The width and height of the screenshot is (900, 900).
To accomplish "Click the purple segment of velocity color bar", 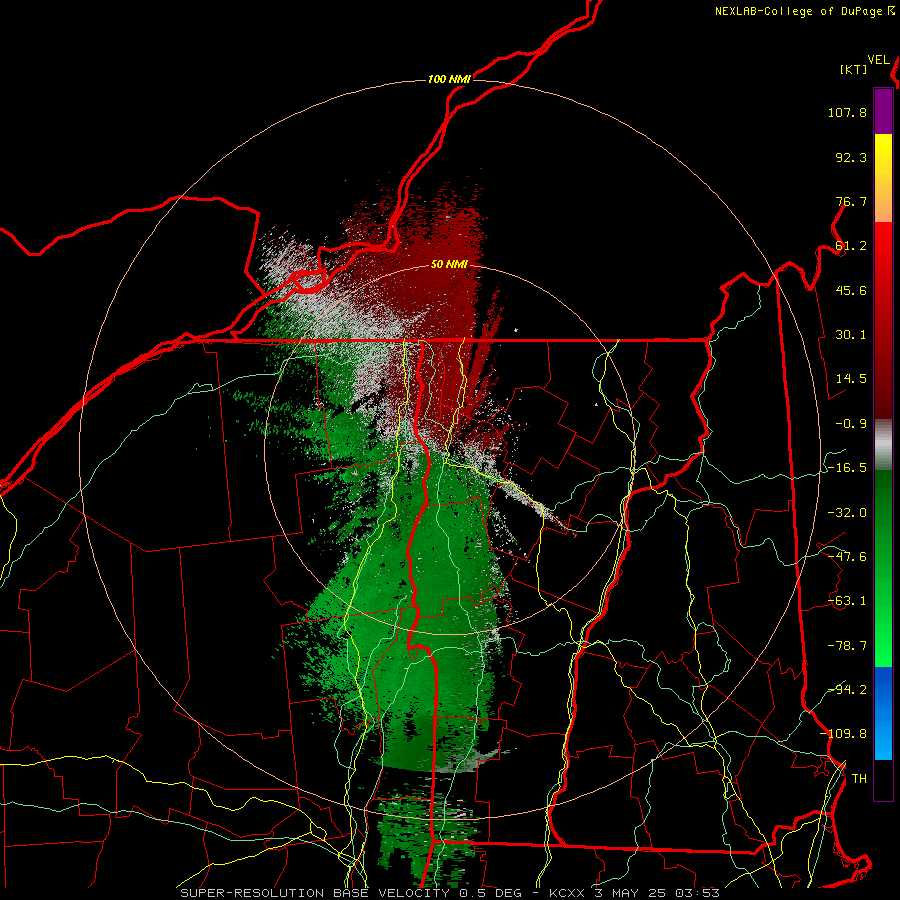I will point(883,111).
